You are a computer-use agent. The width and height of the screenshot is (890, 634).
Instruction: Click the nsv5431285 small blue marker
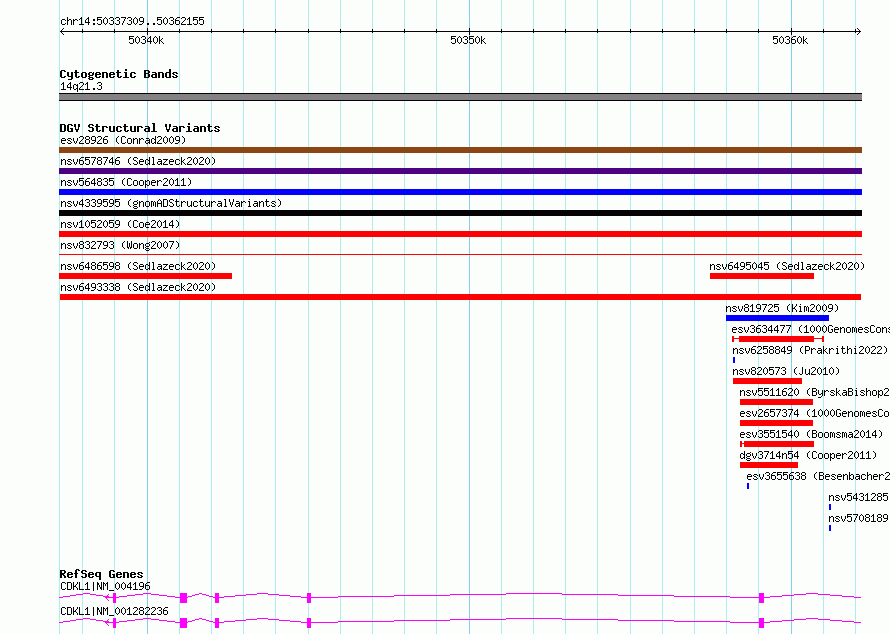coord(830,507)
